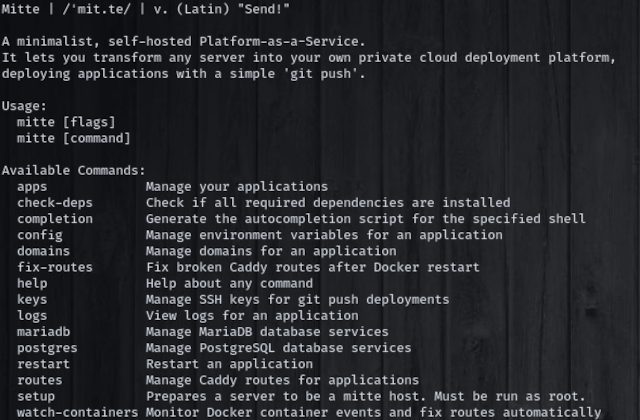
Task: Click the 'keys' command name
Action: tap(32, 299)
